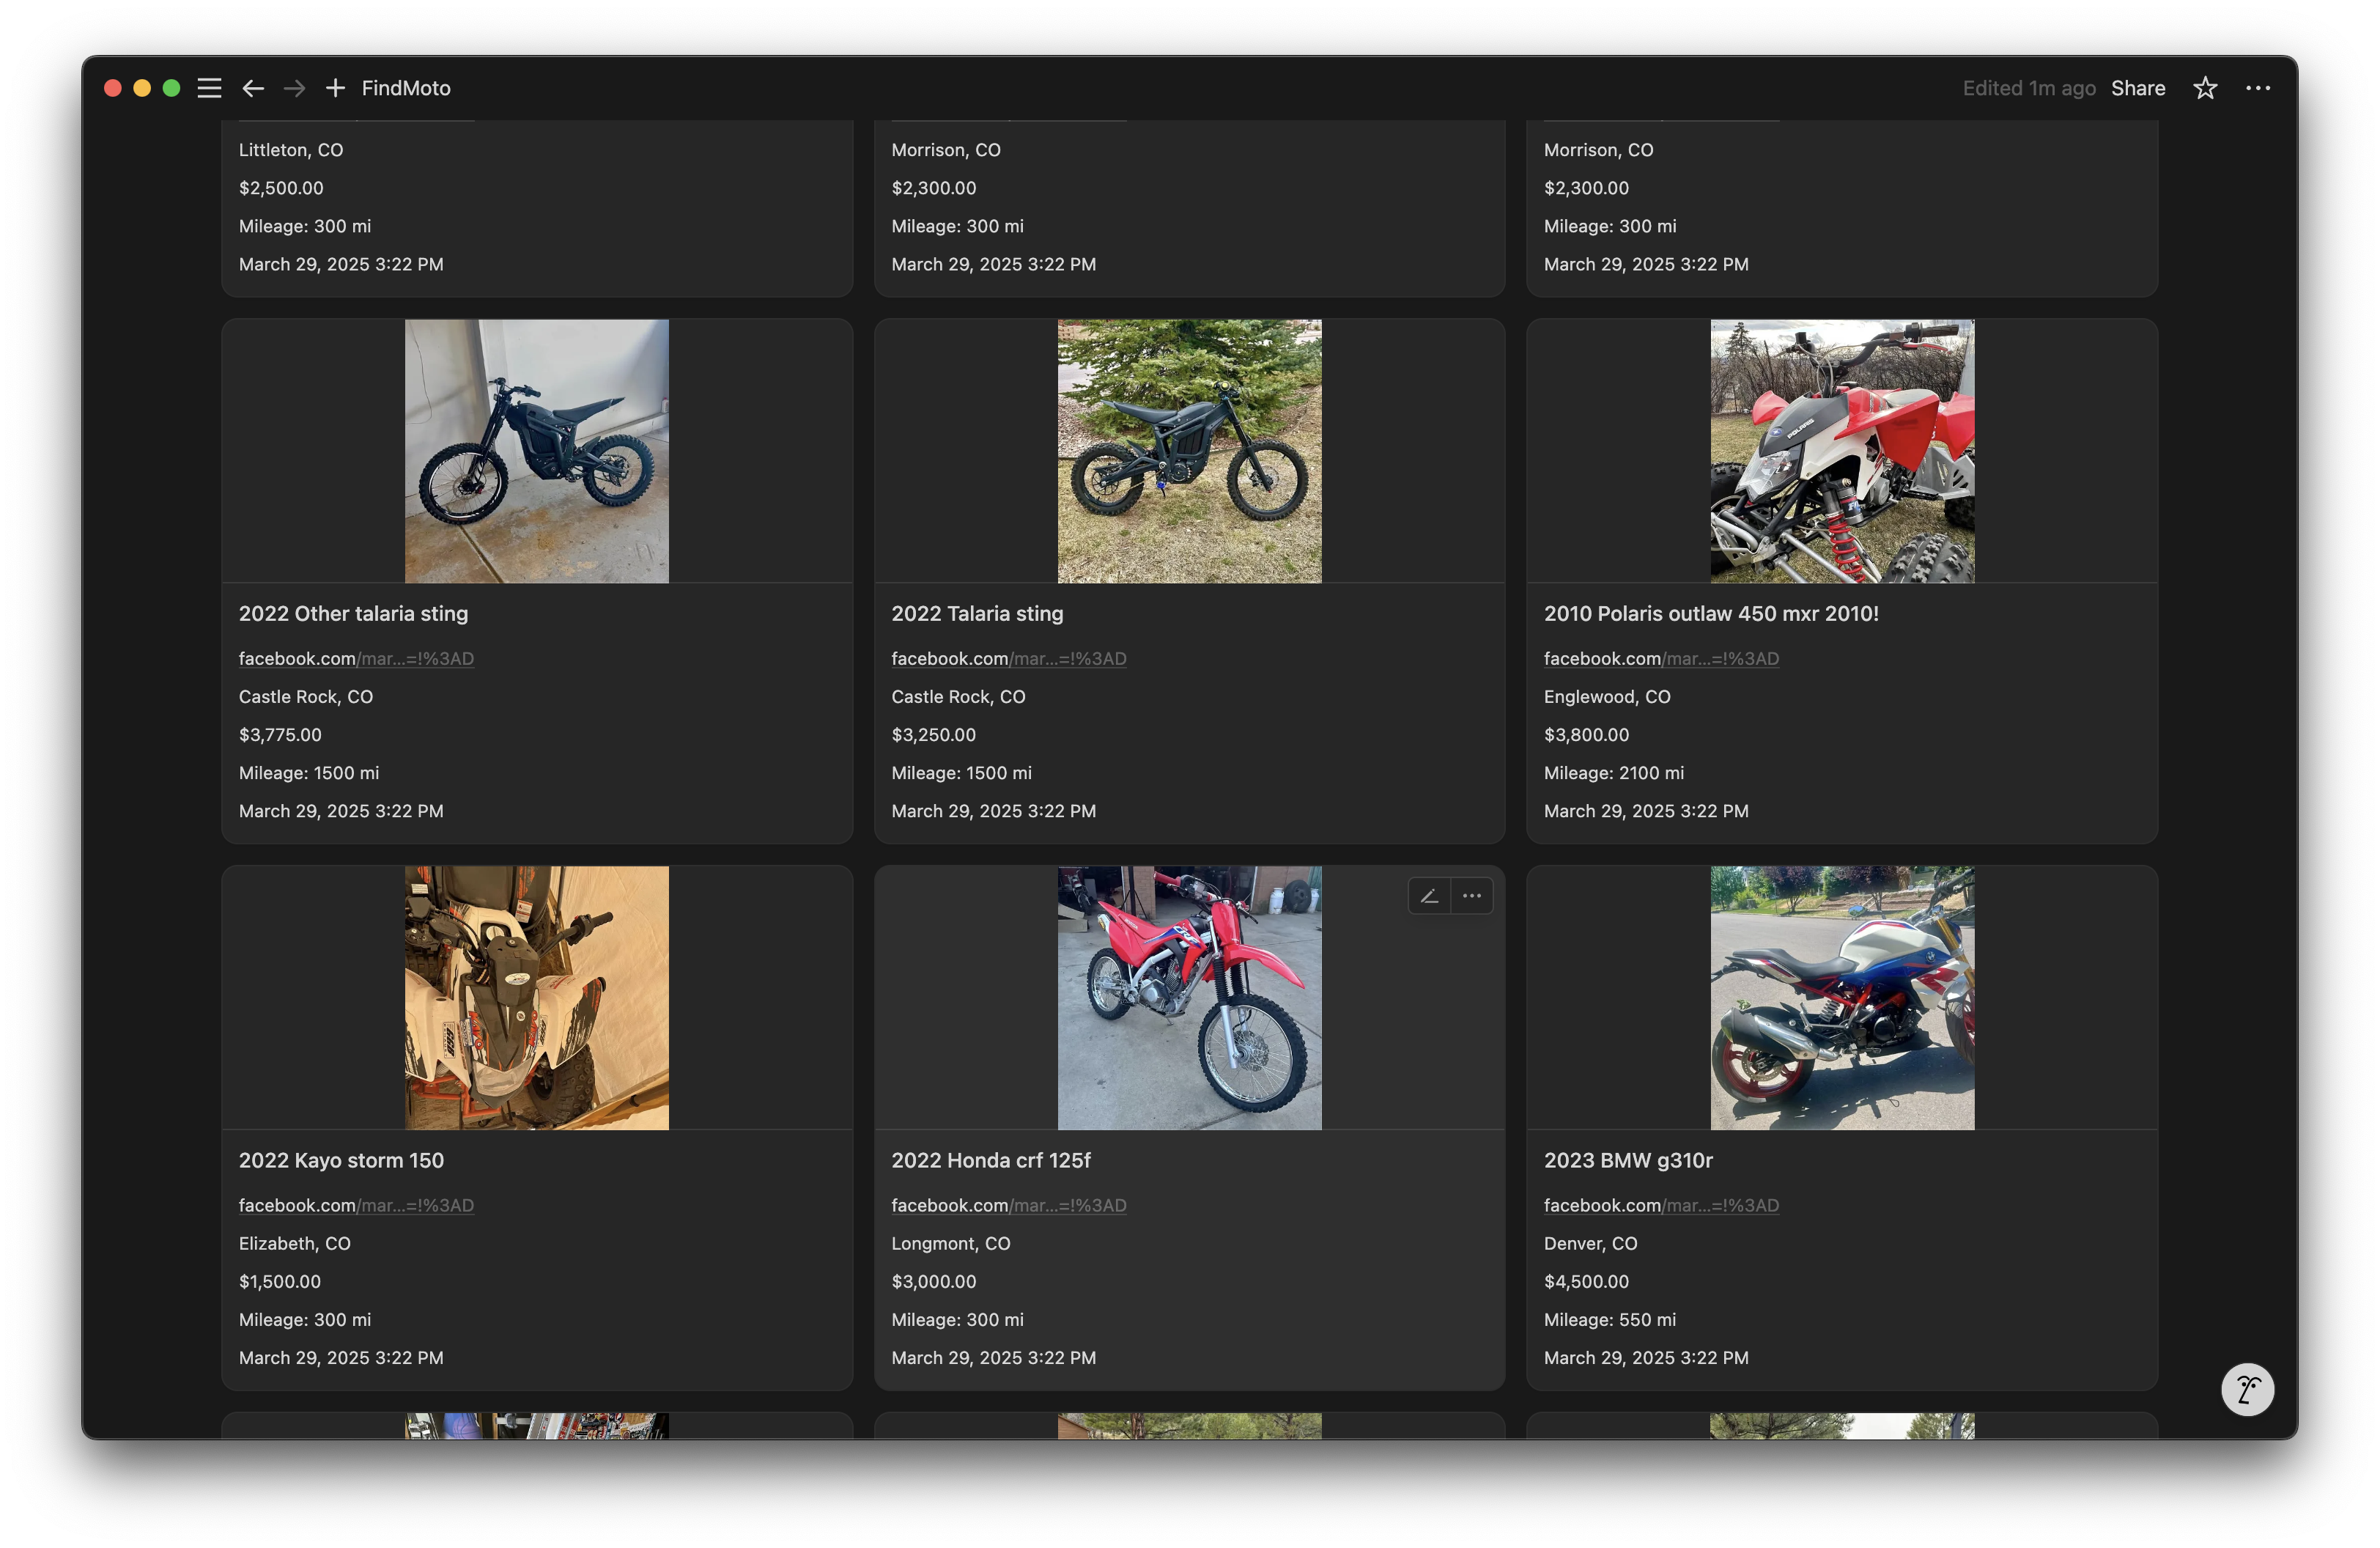This screenshot has height=1548, width=2380.
Task: Open Facebook link for Polaris outlaw listing
Action: [1661, 658]
